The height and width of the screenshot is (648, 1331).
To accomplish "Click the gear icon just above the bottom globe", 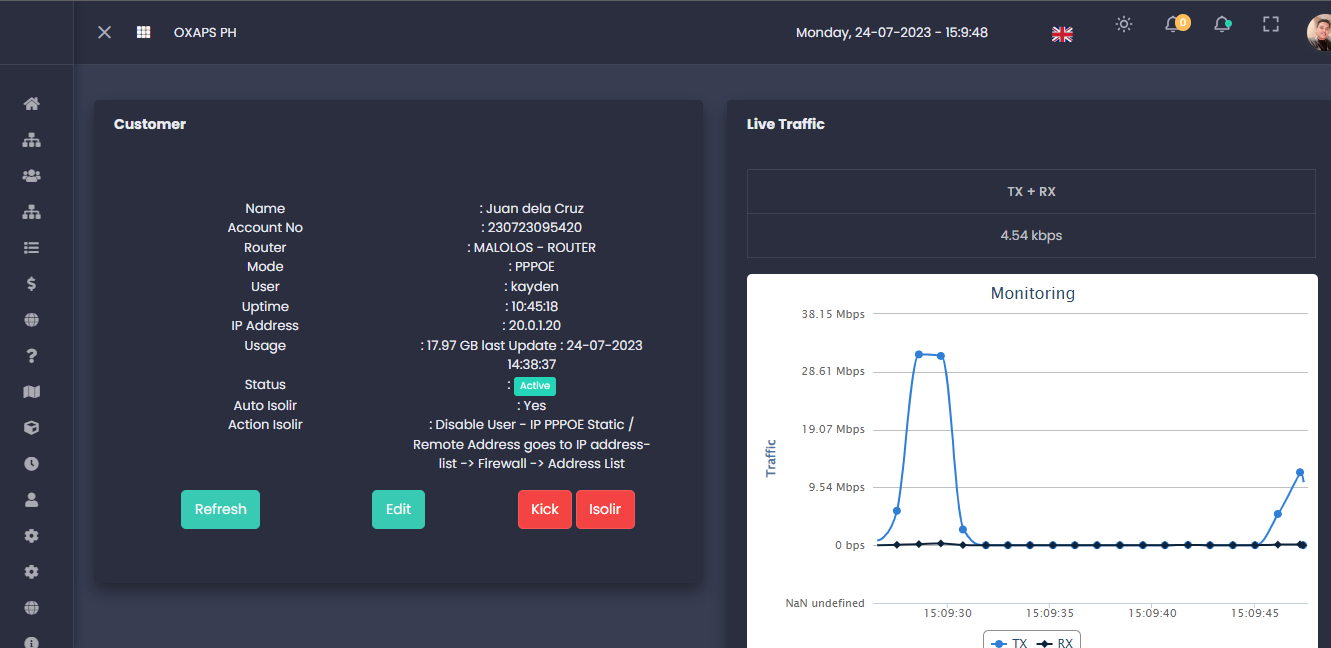I will pyautogui.click(x=31, y=572).
